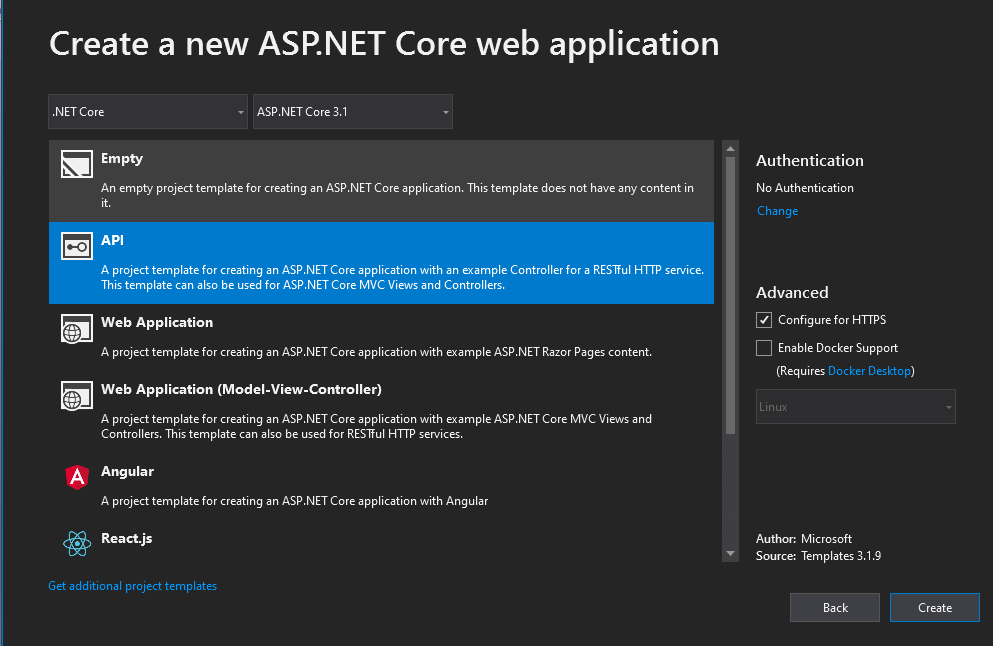Enable the Docker Support checkbox

coord(764,348)
